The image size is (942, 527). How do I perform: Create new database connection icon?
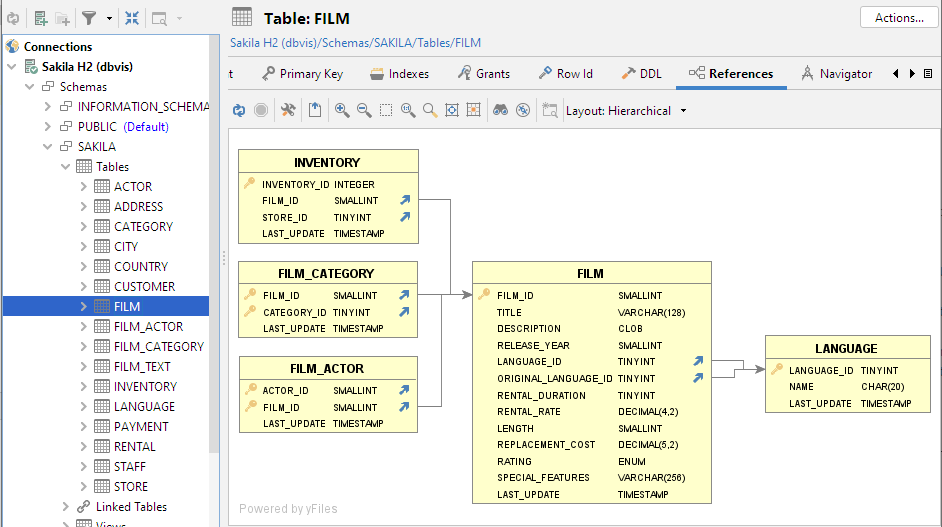pyautogui.click(x=41, y=18)
